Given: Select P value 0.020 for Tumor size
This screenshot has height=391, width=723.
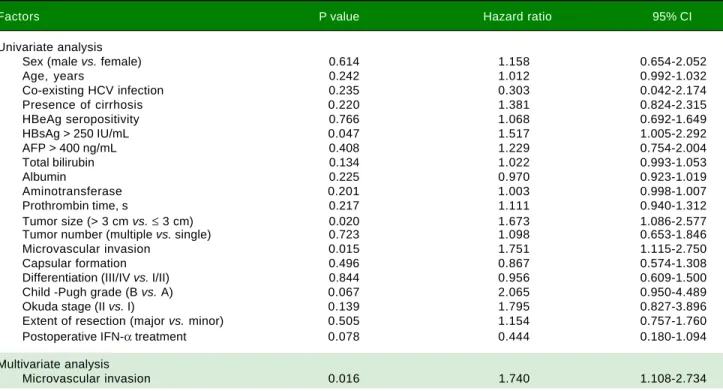Looking at the screenshot, I should click(x=344, y=221).
